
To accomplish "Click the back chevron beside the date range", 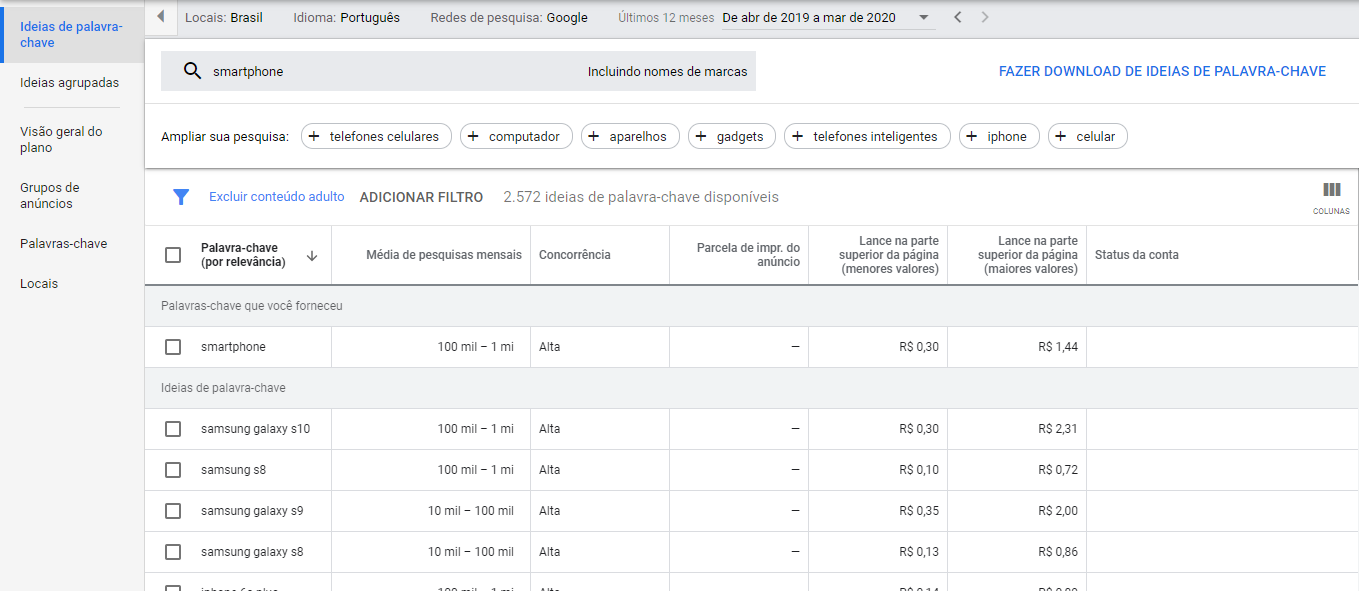I will [957, 17].
